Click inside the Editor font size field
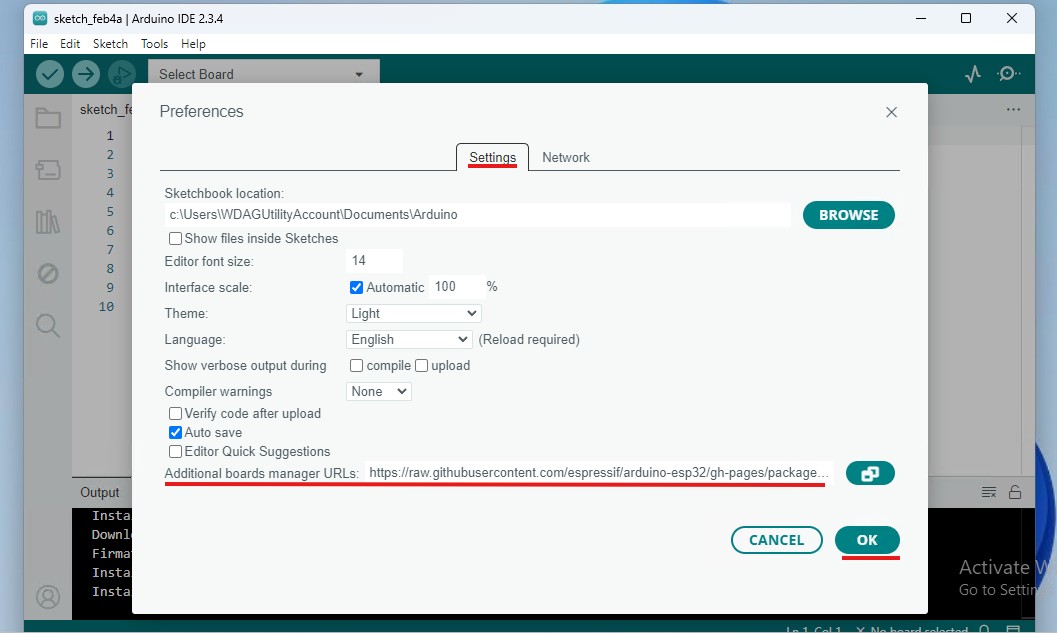 373,260
